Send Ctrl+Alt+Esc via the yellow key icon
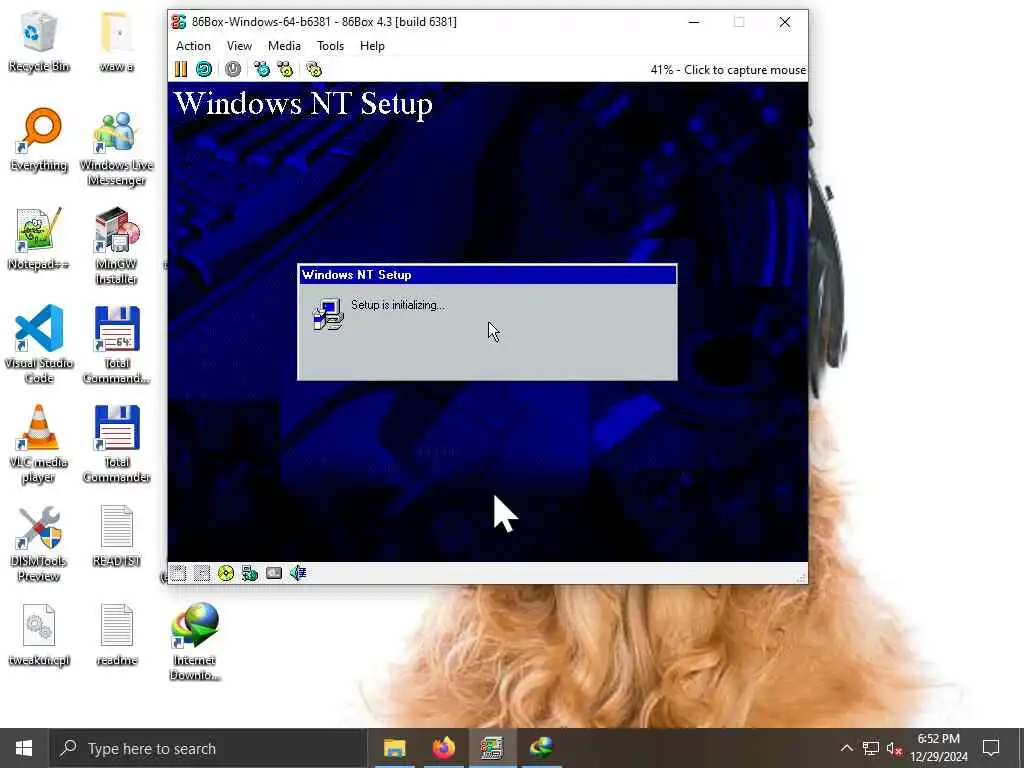This screenshot has width=1024, height=768. tap(285, 69)
